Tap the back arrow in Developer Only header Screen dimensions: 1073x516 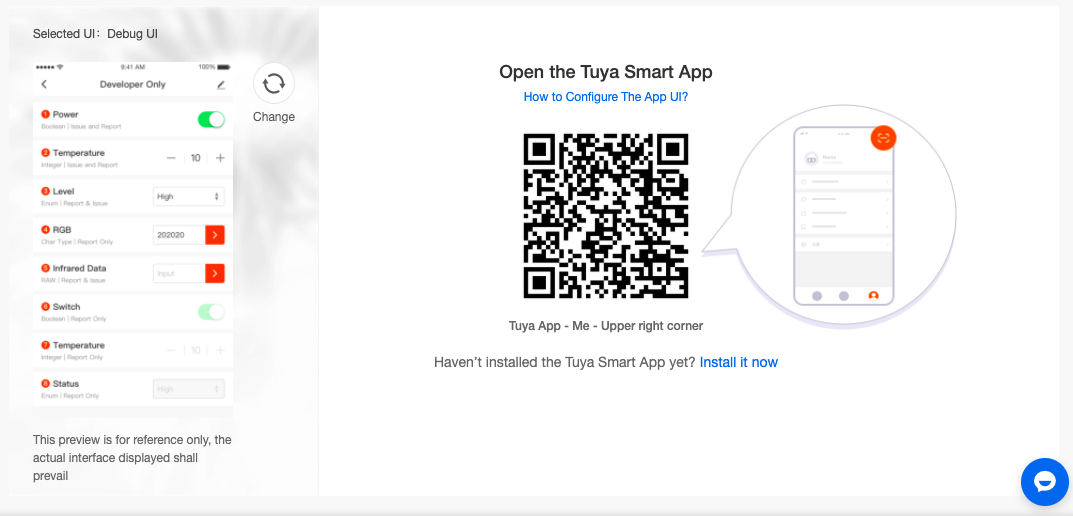(44, 84)
